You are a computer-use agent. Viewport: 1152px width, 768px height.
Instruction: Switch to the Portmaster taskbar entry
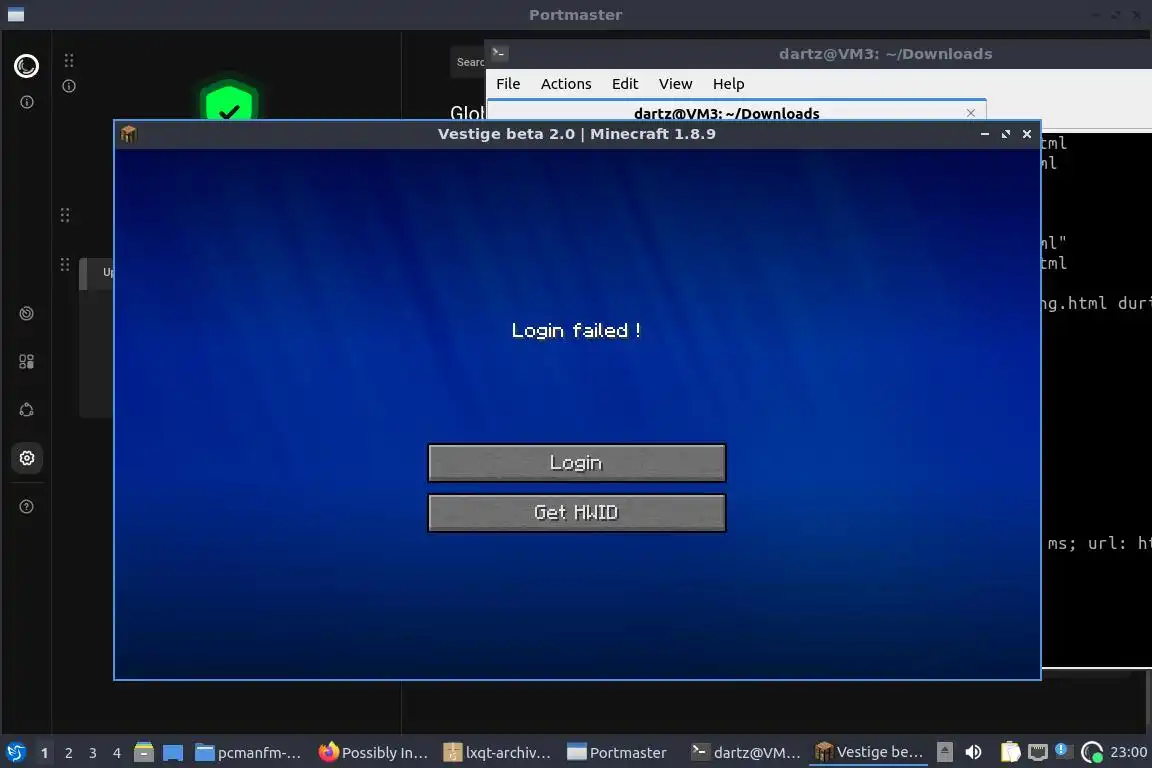[618, 752]
